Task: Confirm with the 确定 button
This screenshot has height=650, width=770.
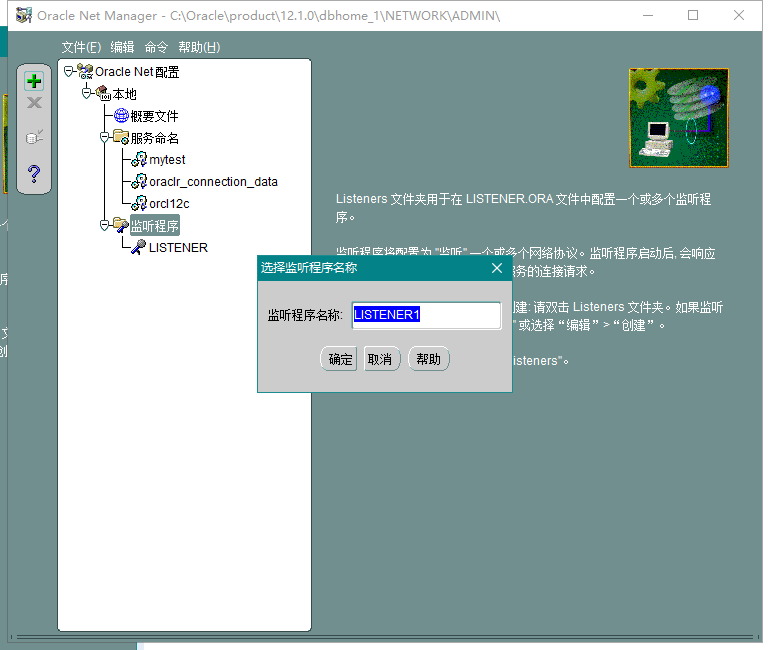Action: pos(339,359)
